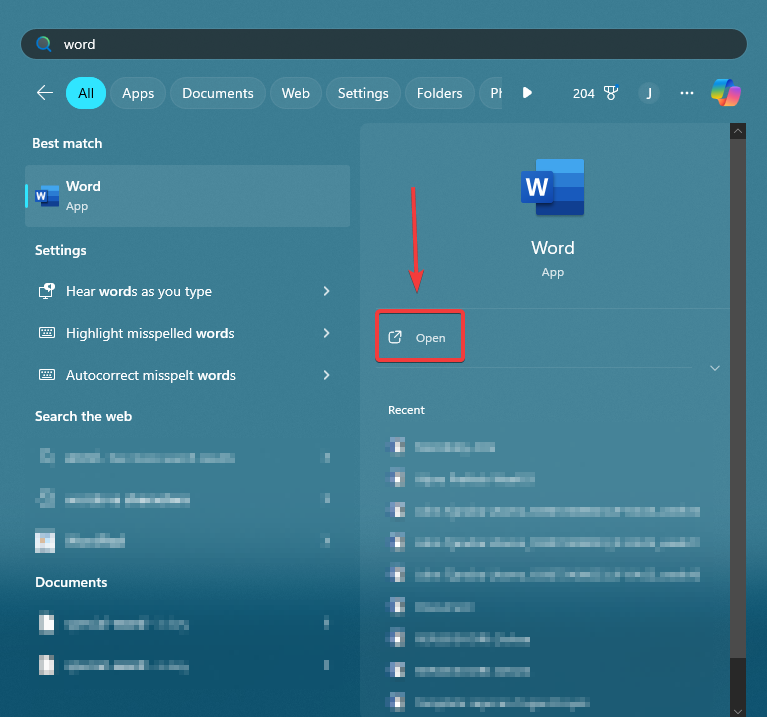
Task: Launch Copilot from the colorful icon
Action: 725,92
